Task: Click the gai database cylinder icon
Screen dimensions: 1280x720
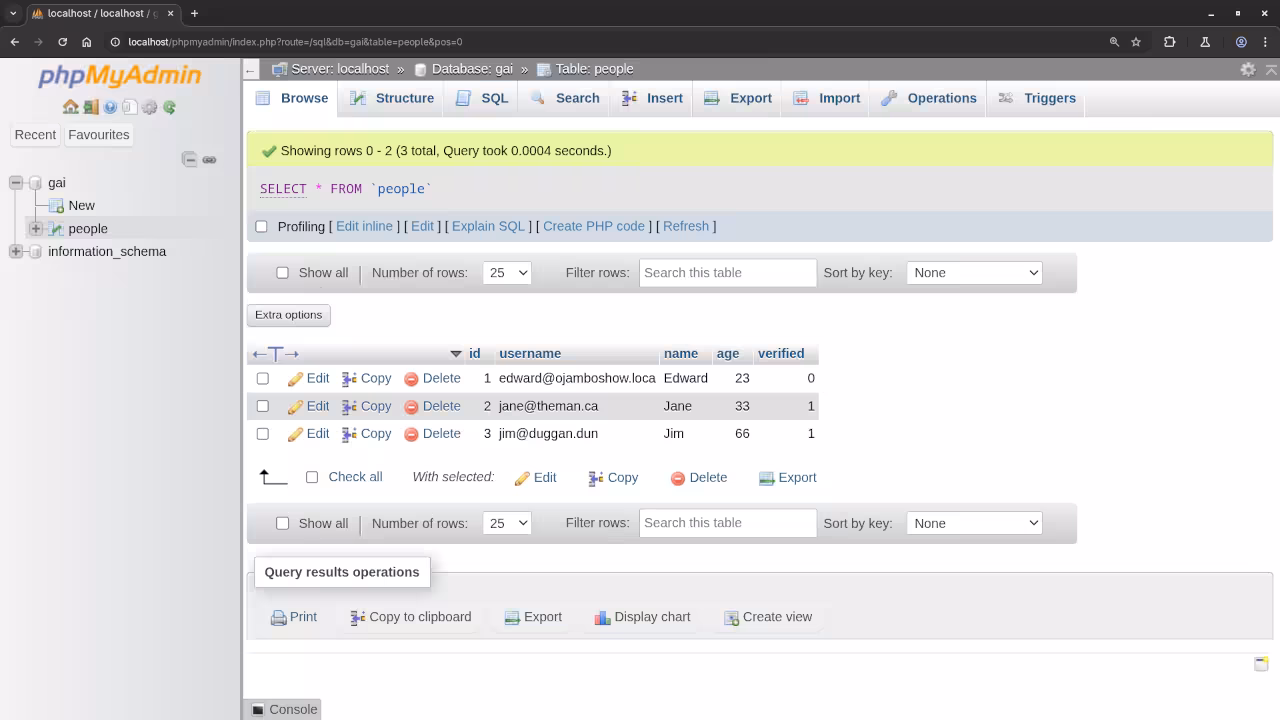Action: click(35, 183)
